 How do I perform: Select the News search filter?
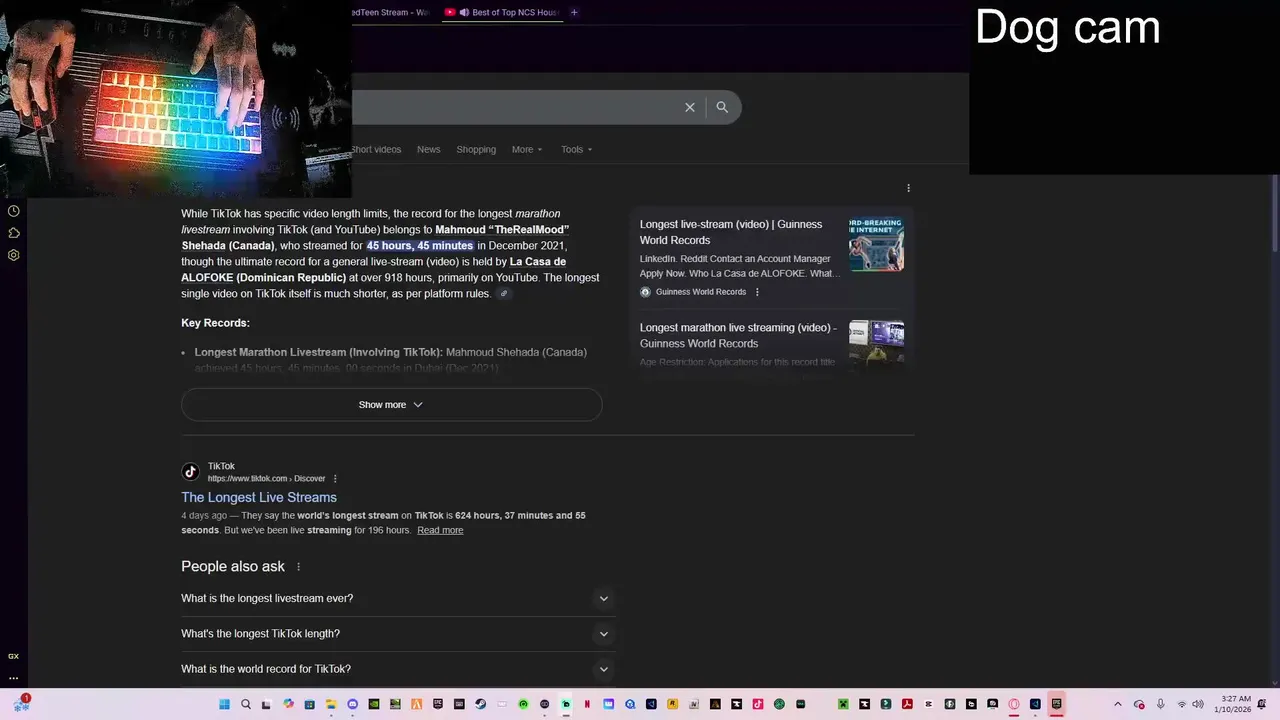428,150
